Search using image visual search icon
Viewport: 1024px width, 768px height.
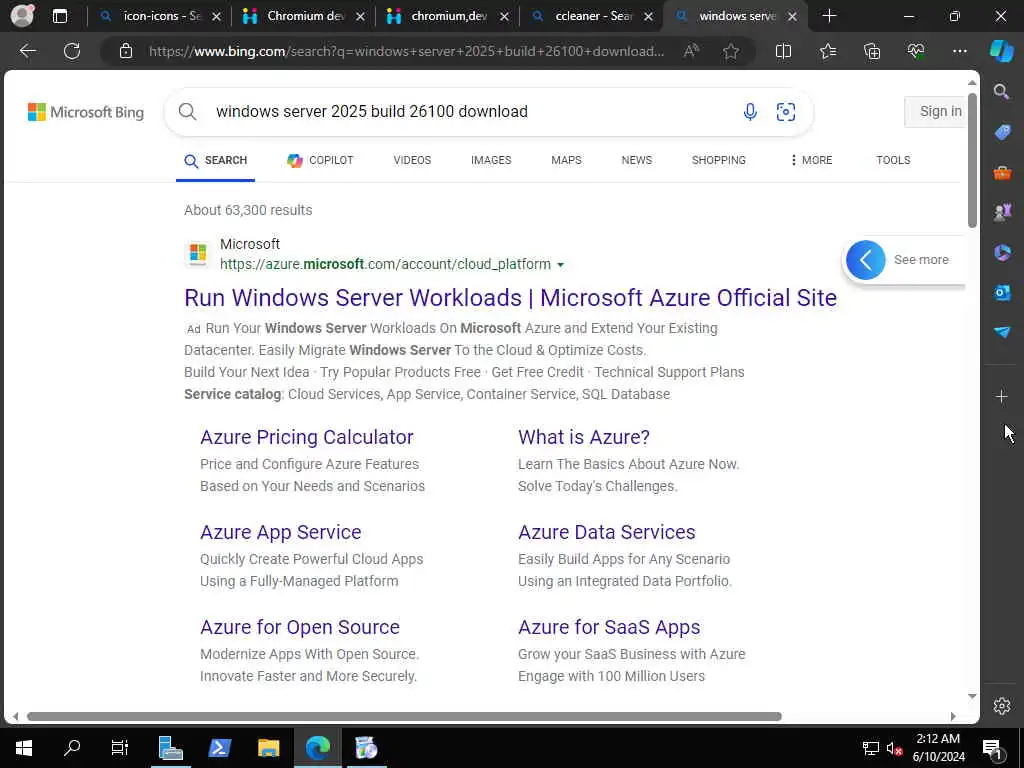tap(786, 112)
